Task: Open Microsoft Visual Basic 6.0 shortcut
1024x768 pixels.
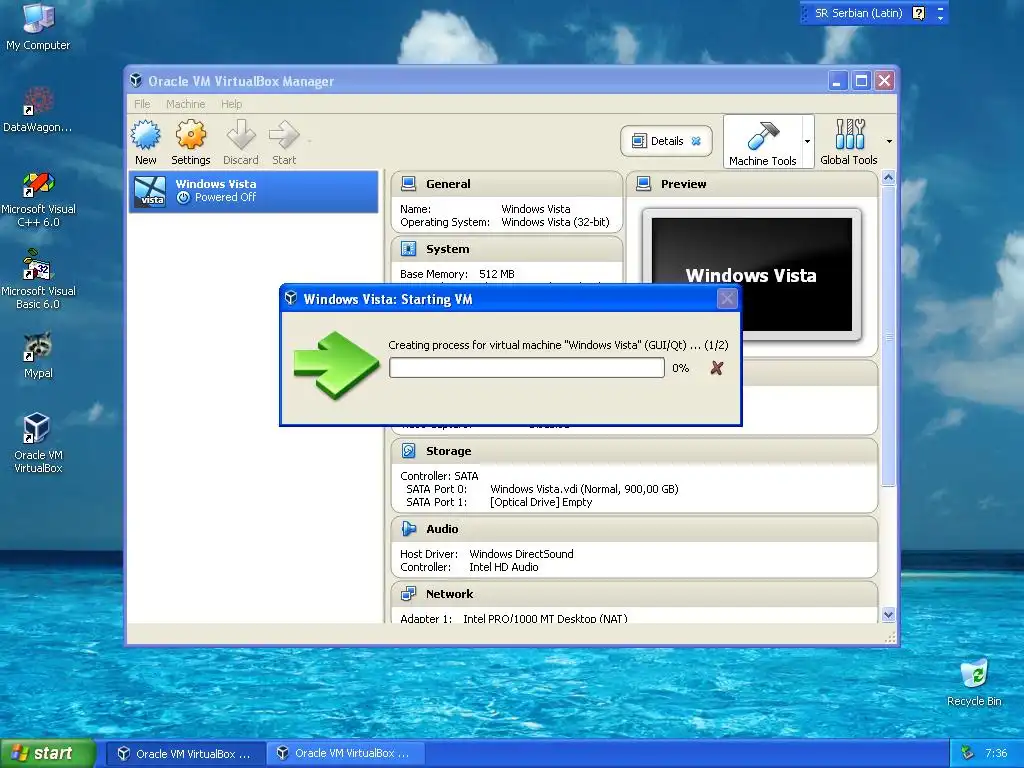Action: [x=38, y=281]
